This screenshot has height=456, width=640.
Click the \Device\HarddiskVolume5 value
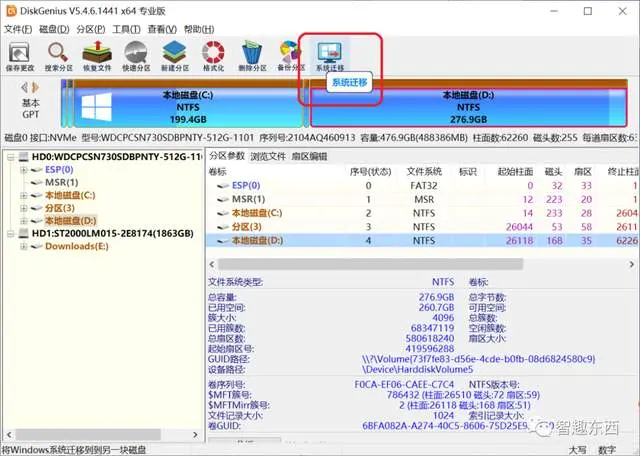418,369
